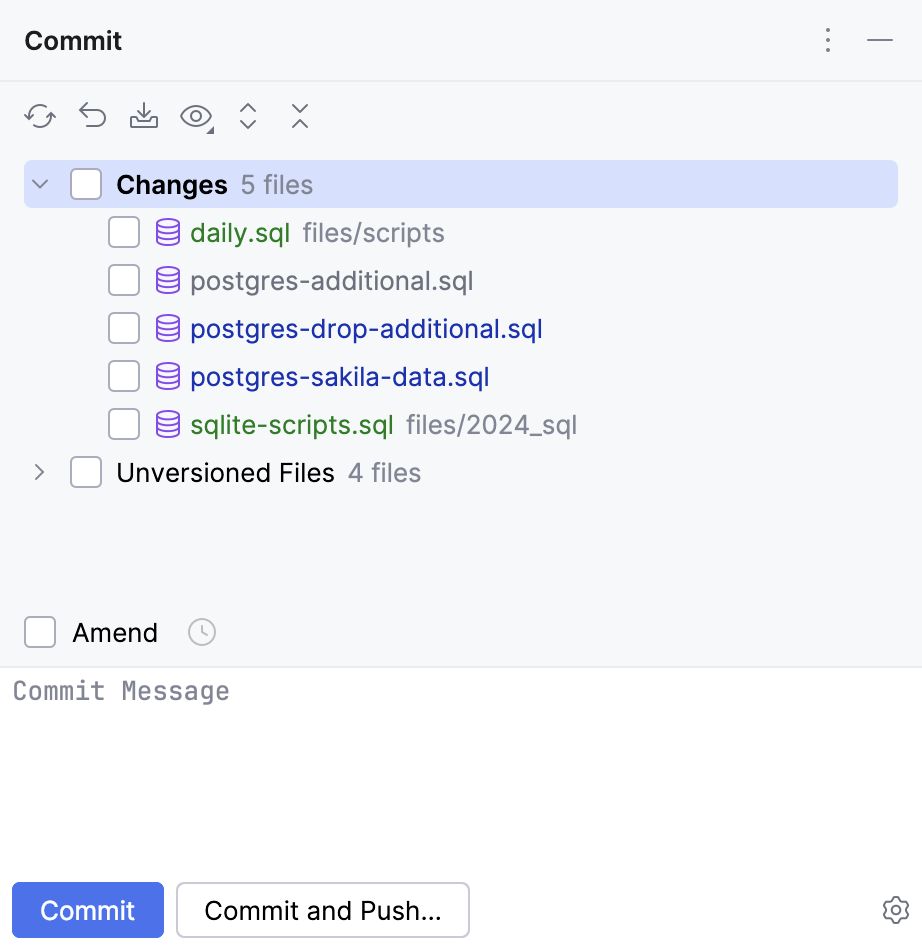Select the sqlite-scripts.sql file entry

(x=291, y=425)
